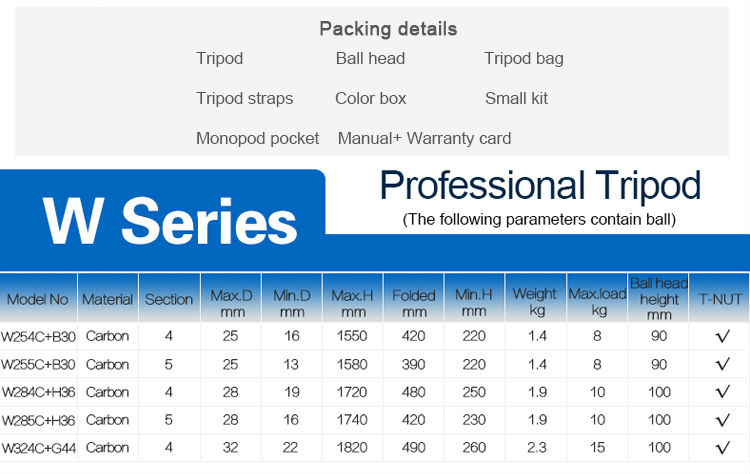Select the Ball head height column header
Image resolution: width=750 pixels, height=474 pixels.
click(x=659, y=299)
